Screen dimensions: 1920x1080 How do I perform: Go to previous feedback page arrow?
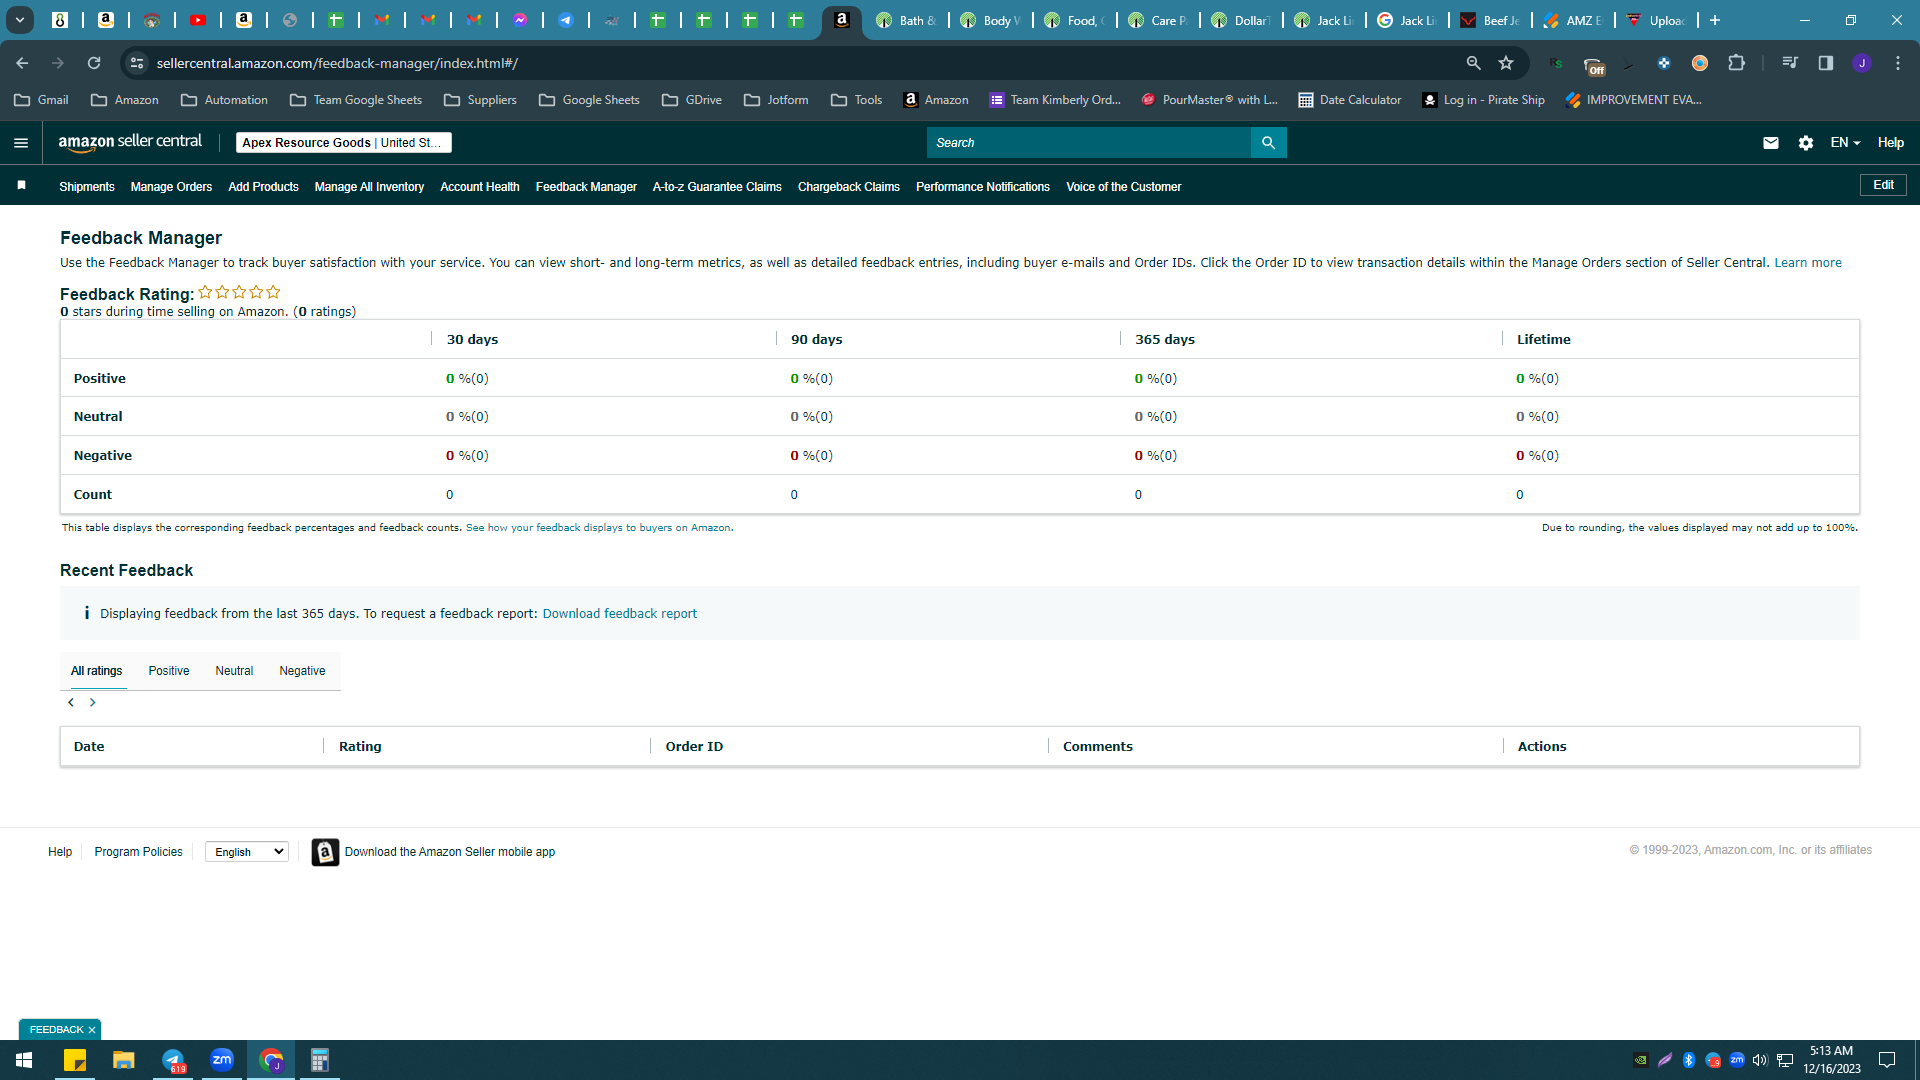(71, 703)
